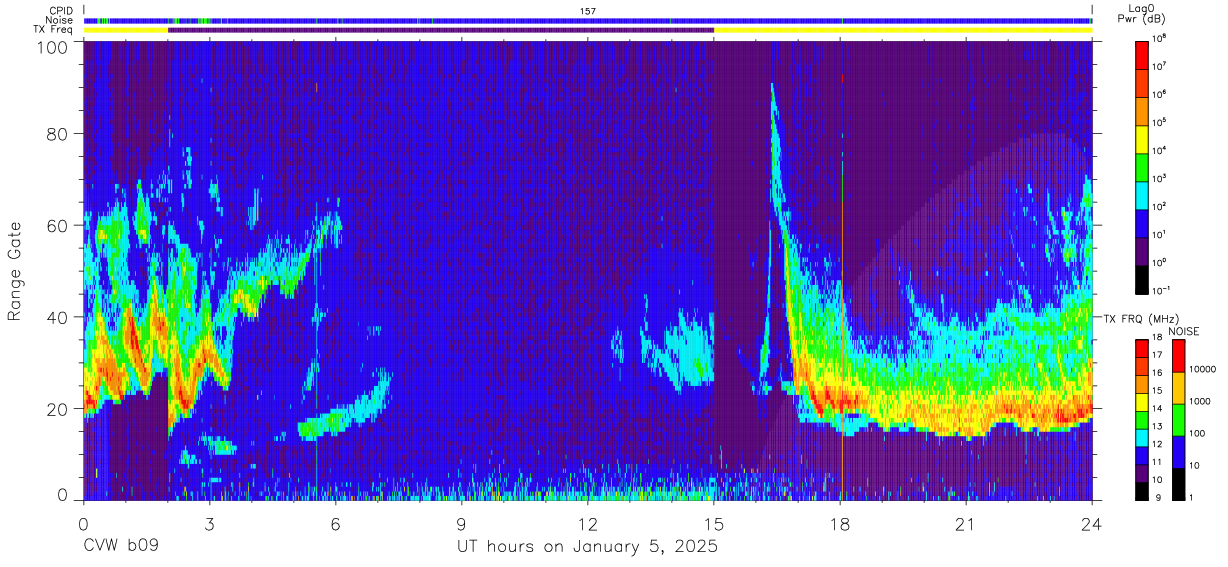Click the 'Noise' row label at top left

tap(60, 20)
